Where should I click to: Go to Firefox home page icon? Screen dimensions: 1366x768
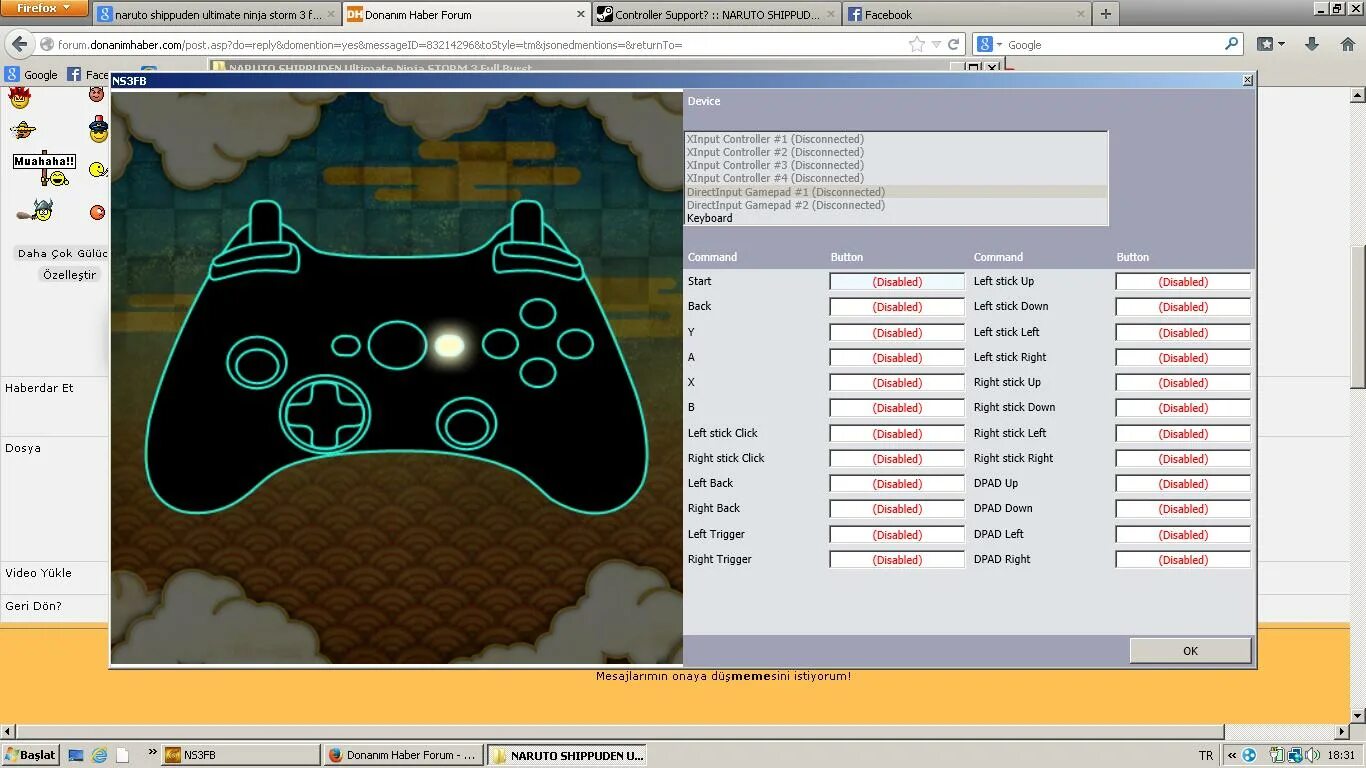(1347, 44)
